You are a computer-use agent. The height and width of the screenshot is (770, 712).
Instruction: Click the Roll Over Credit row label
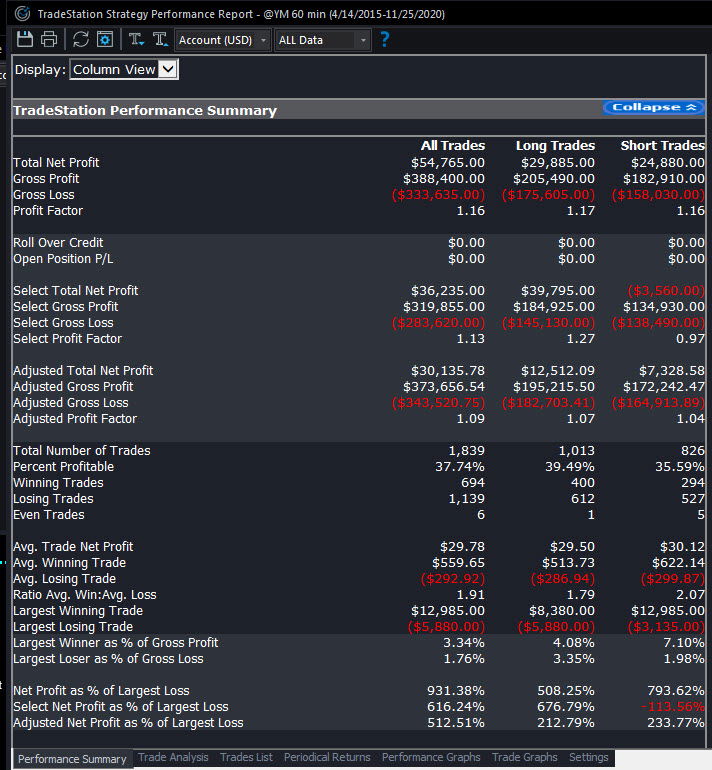point(58,243)
